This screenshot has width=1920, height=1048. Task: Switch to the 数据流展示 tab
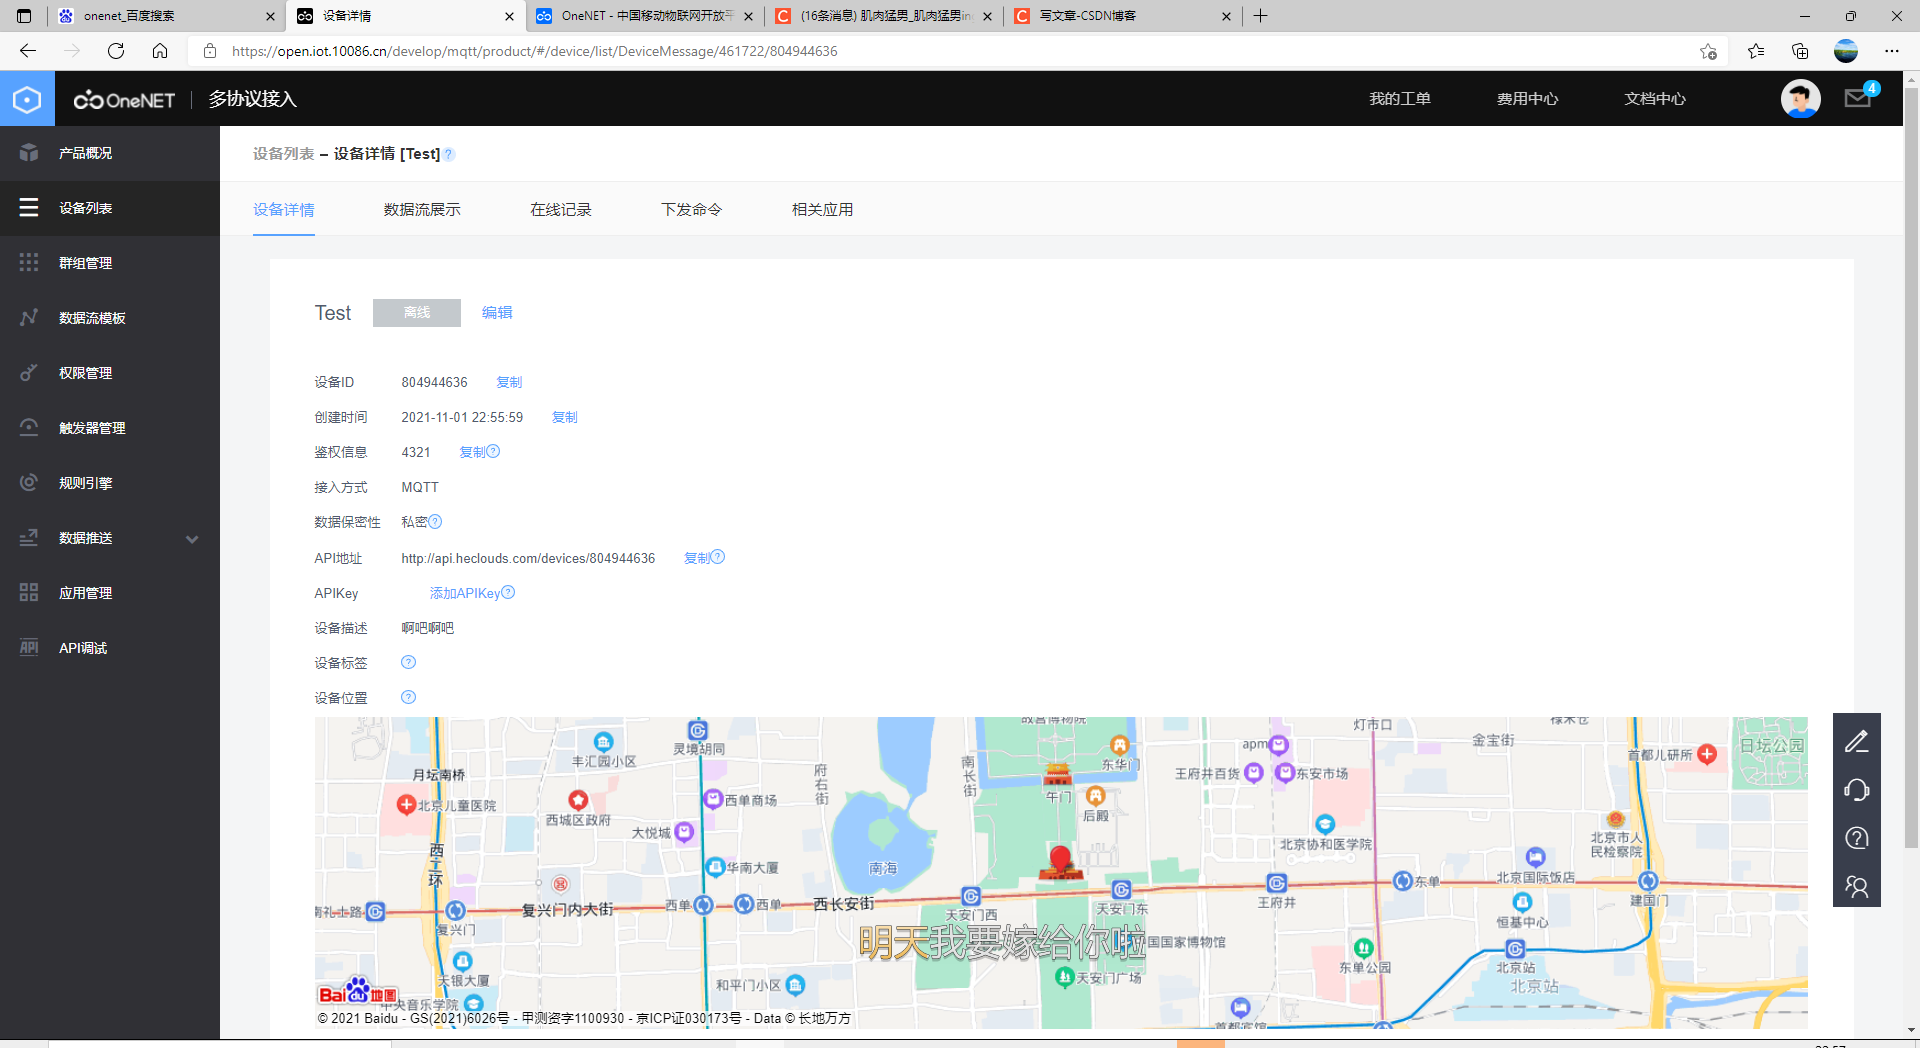422,209
